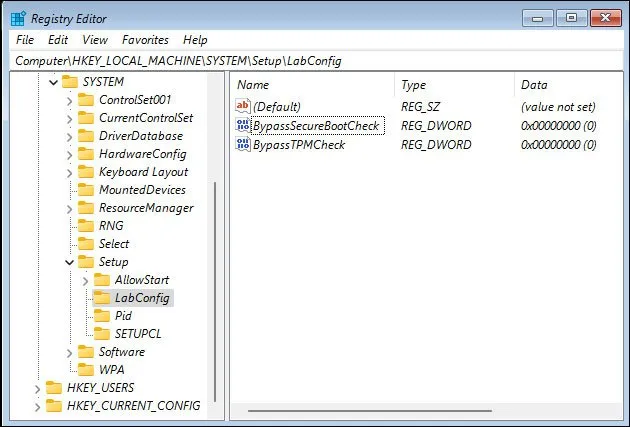Image resolution: width=630 pixels, height=427 pixels.
Task: Click the HKEY_USERS folder icon
Action: tap(53, 388)
